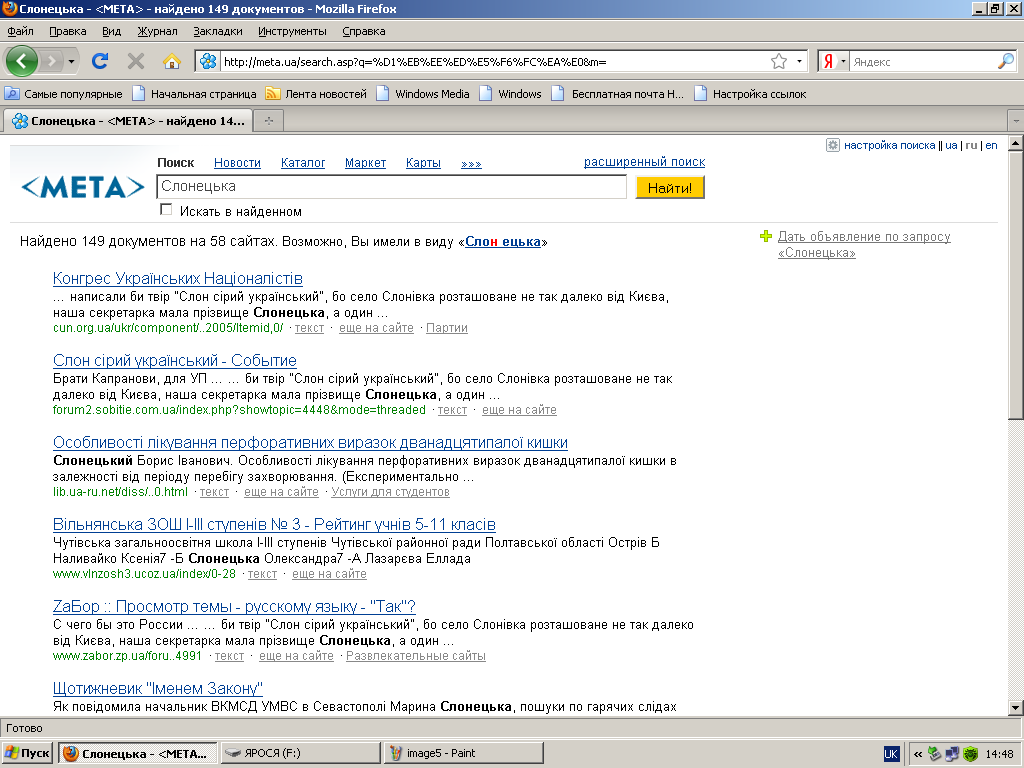Open the Журнал menu
Image resolution: width=1024 pixels, height=768 pixels.
tap(157, 31)
